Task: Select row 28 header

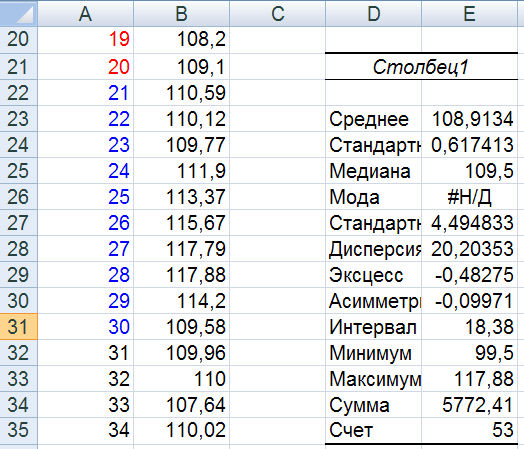Action: point(18,249)
